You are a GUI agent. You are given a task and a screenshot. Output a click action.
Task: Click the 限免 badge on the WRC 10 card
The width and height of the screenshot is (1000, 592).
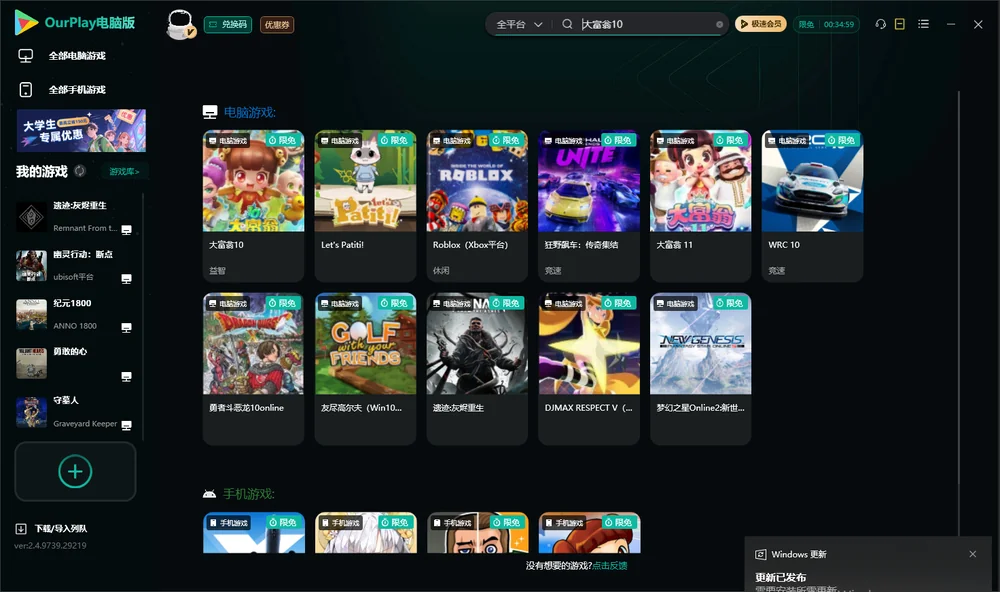coord(842,140)
